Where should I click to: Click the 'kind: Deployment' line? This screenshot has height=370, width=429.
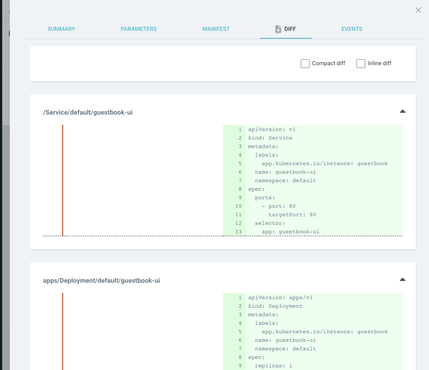pyautogui.click(x=275, y=306)
